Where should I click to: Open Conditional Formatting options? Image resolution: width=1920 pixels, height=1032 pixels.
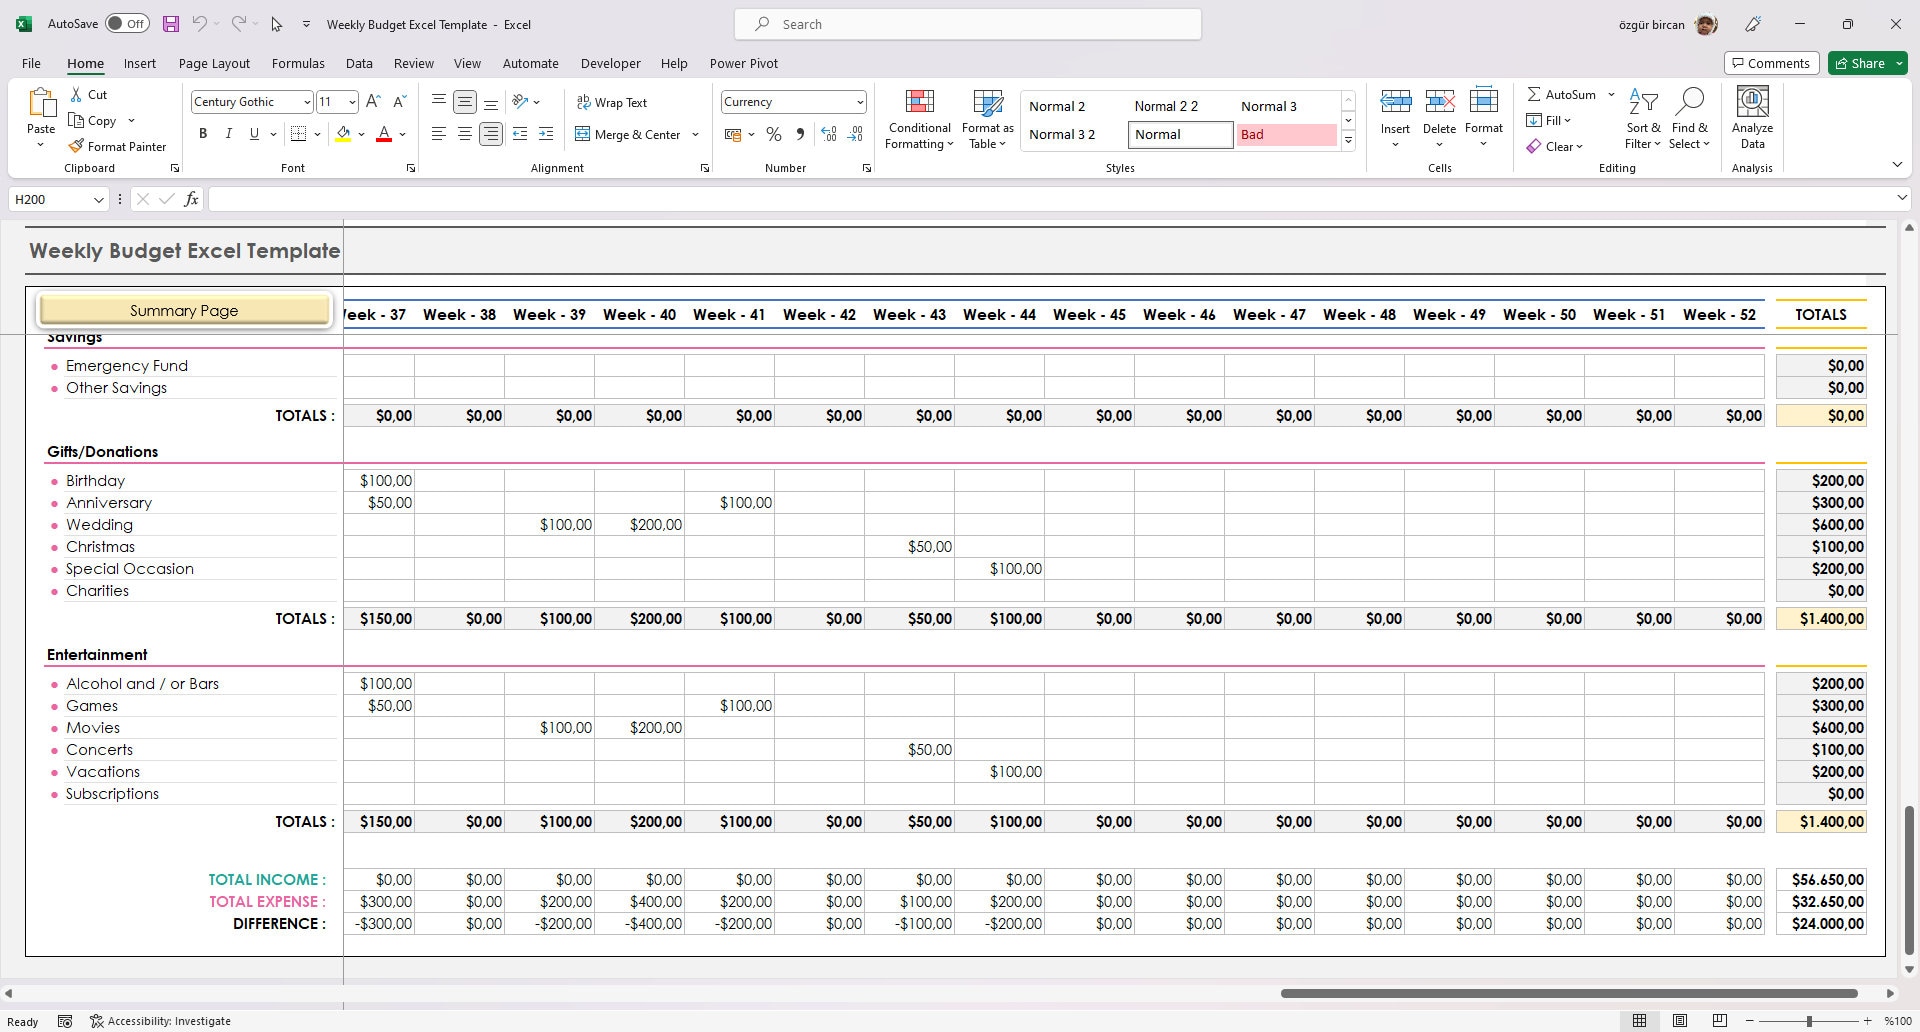point(918,118)
